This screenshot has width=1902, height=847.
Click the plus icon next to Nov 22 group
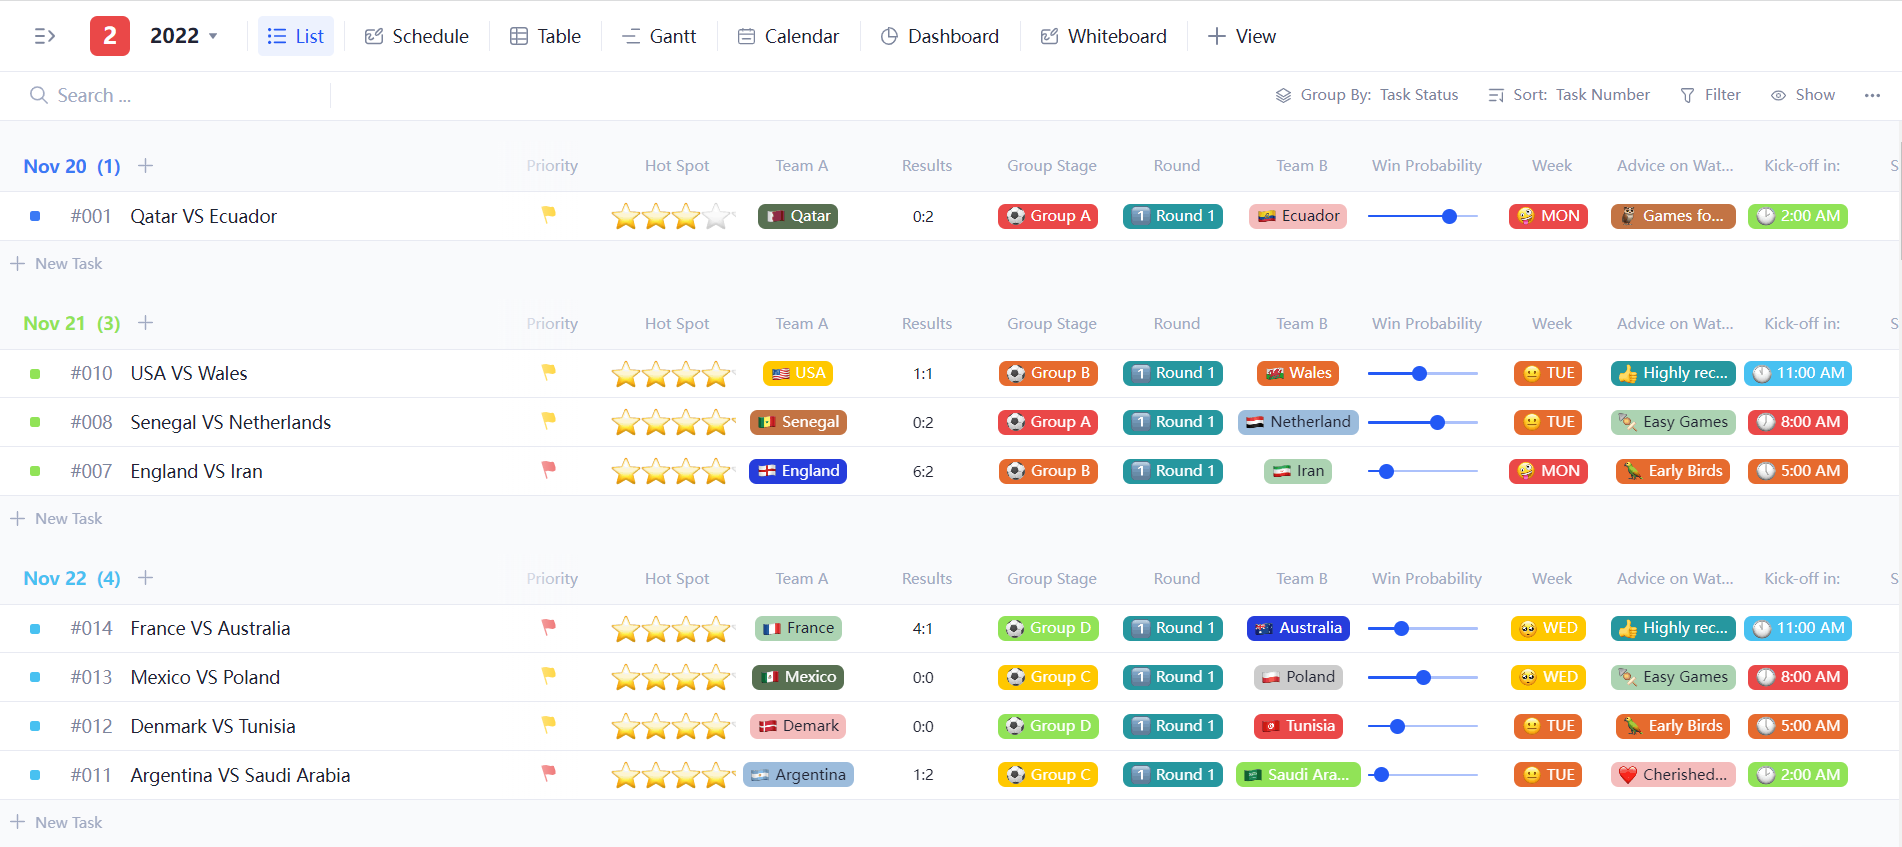point(146,577)
